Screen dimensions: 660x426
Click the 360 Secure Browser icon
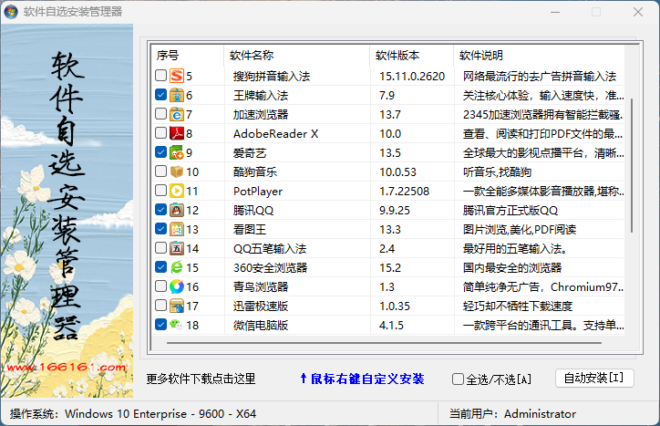coord(177,267)
